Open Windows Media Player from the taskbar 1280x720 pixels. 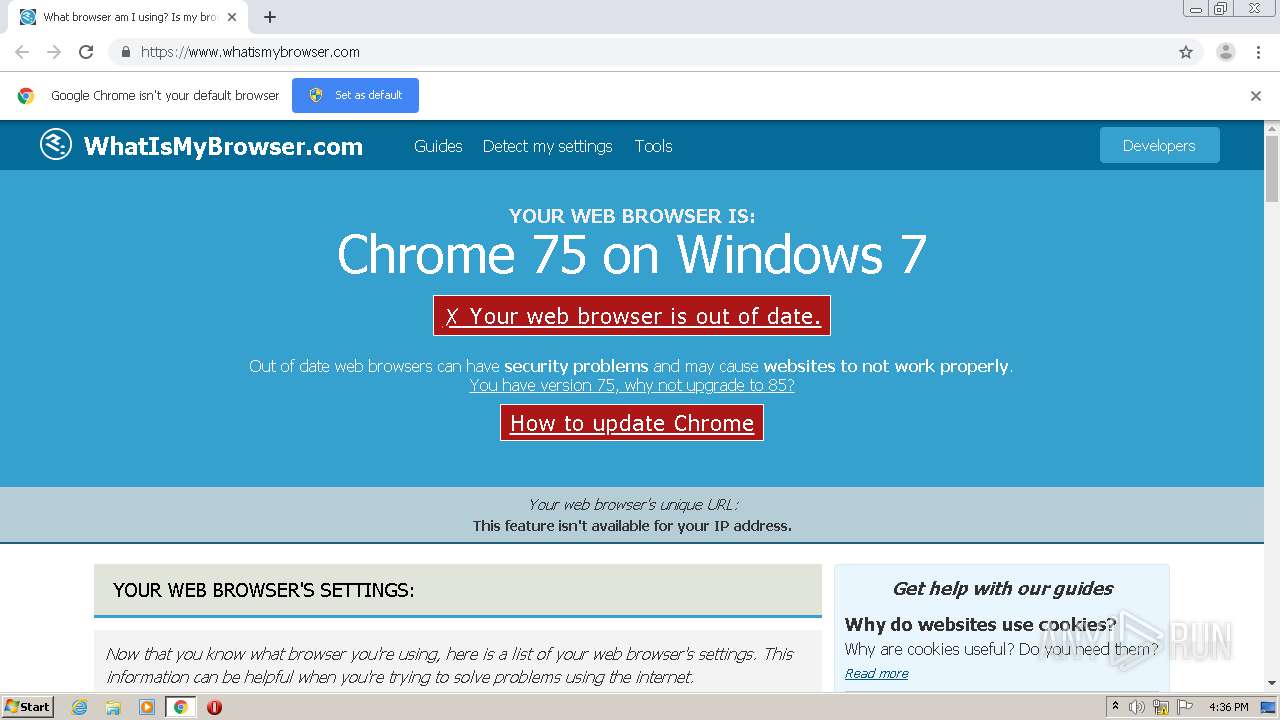pos(147,707)
